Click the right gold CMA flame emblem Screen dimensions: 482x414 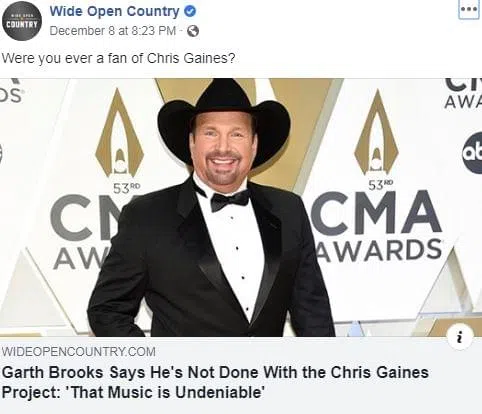coord(376,132)
